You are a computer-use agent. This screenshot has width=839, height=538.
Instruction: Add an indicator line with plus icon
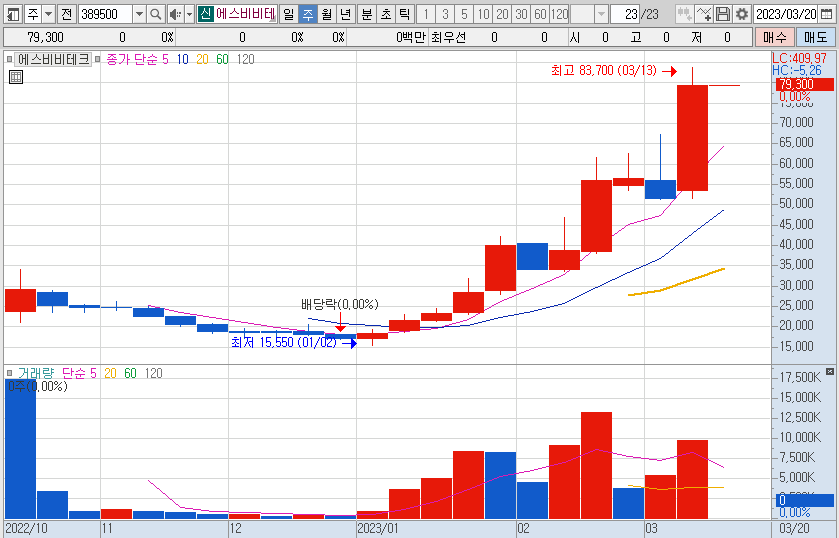[704, 14]
